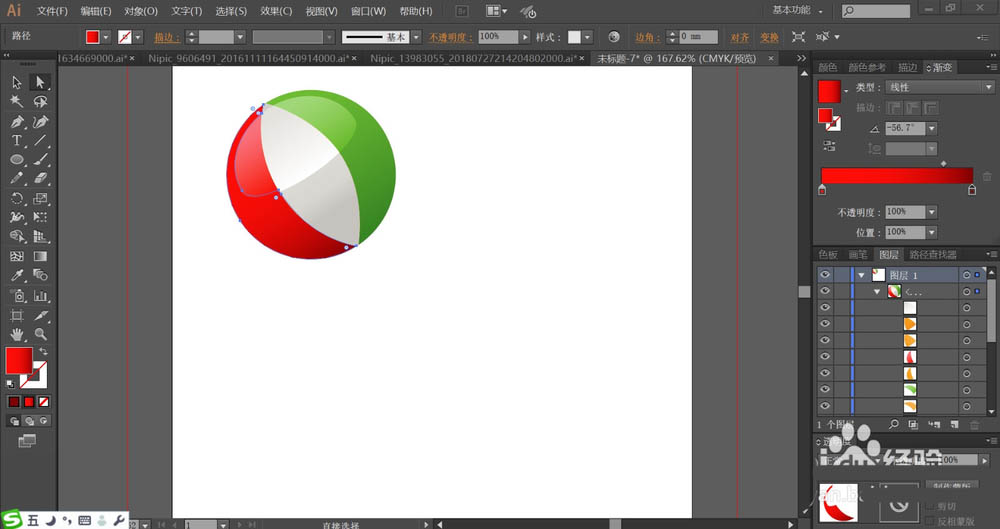The height and width of the screenshot is (529, 1000).
Task: Select the Line Segment tool
Action: 40,140
